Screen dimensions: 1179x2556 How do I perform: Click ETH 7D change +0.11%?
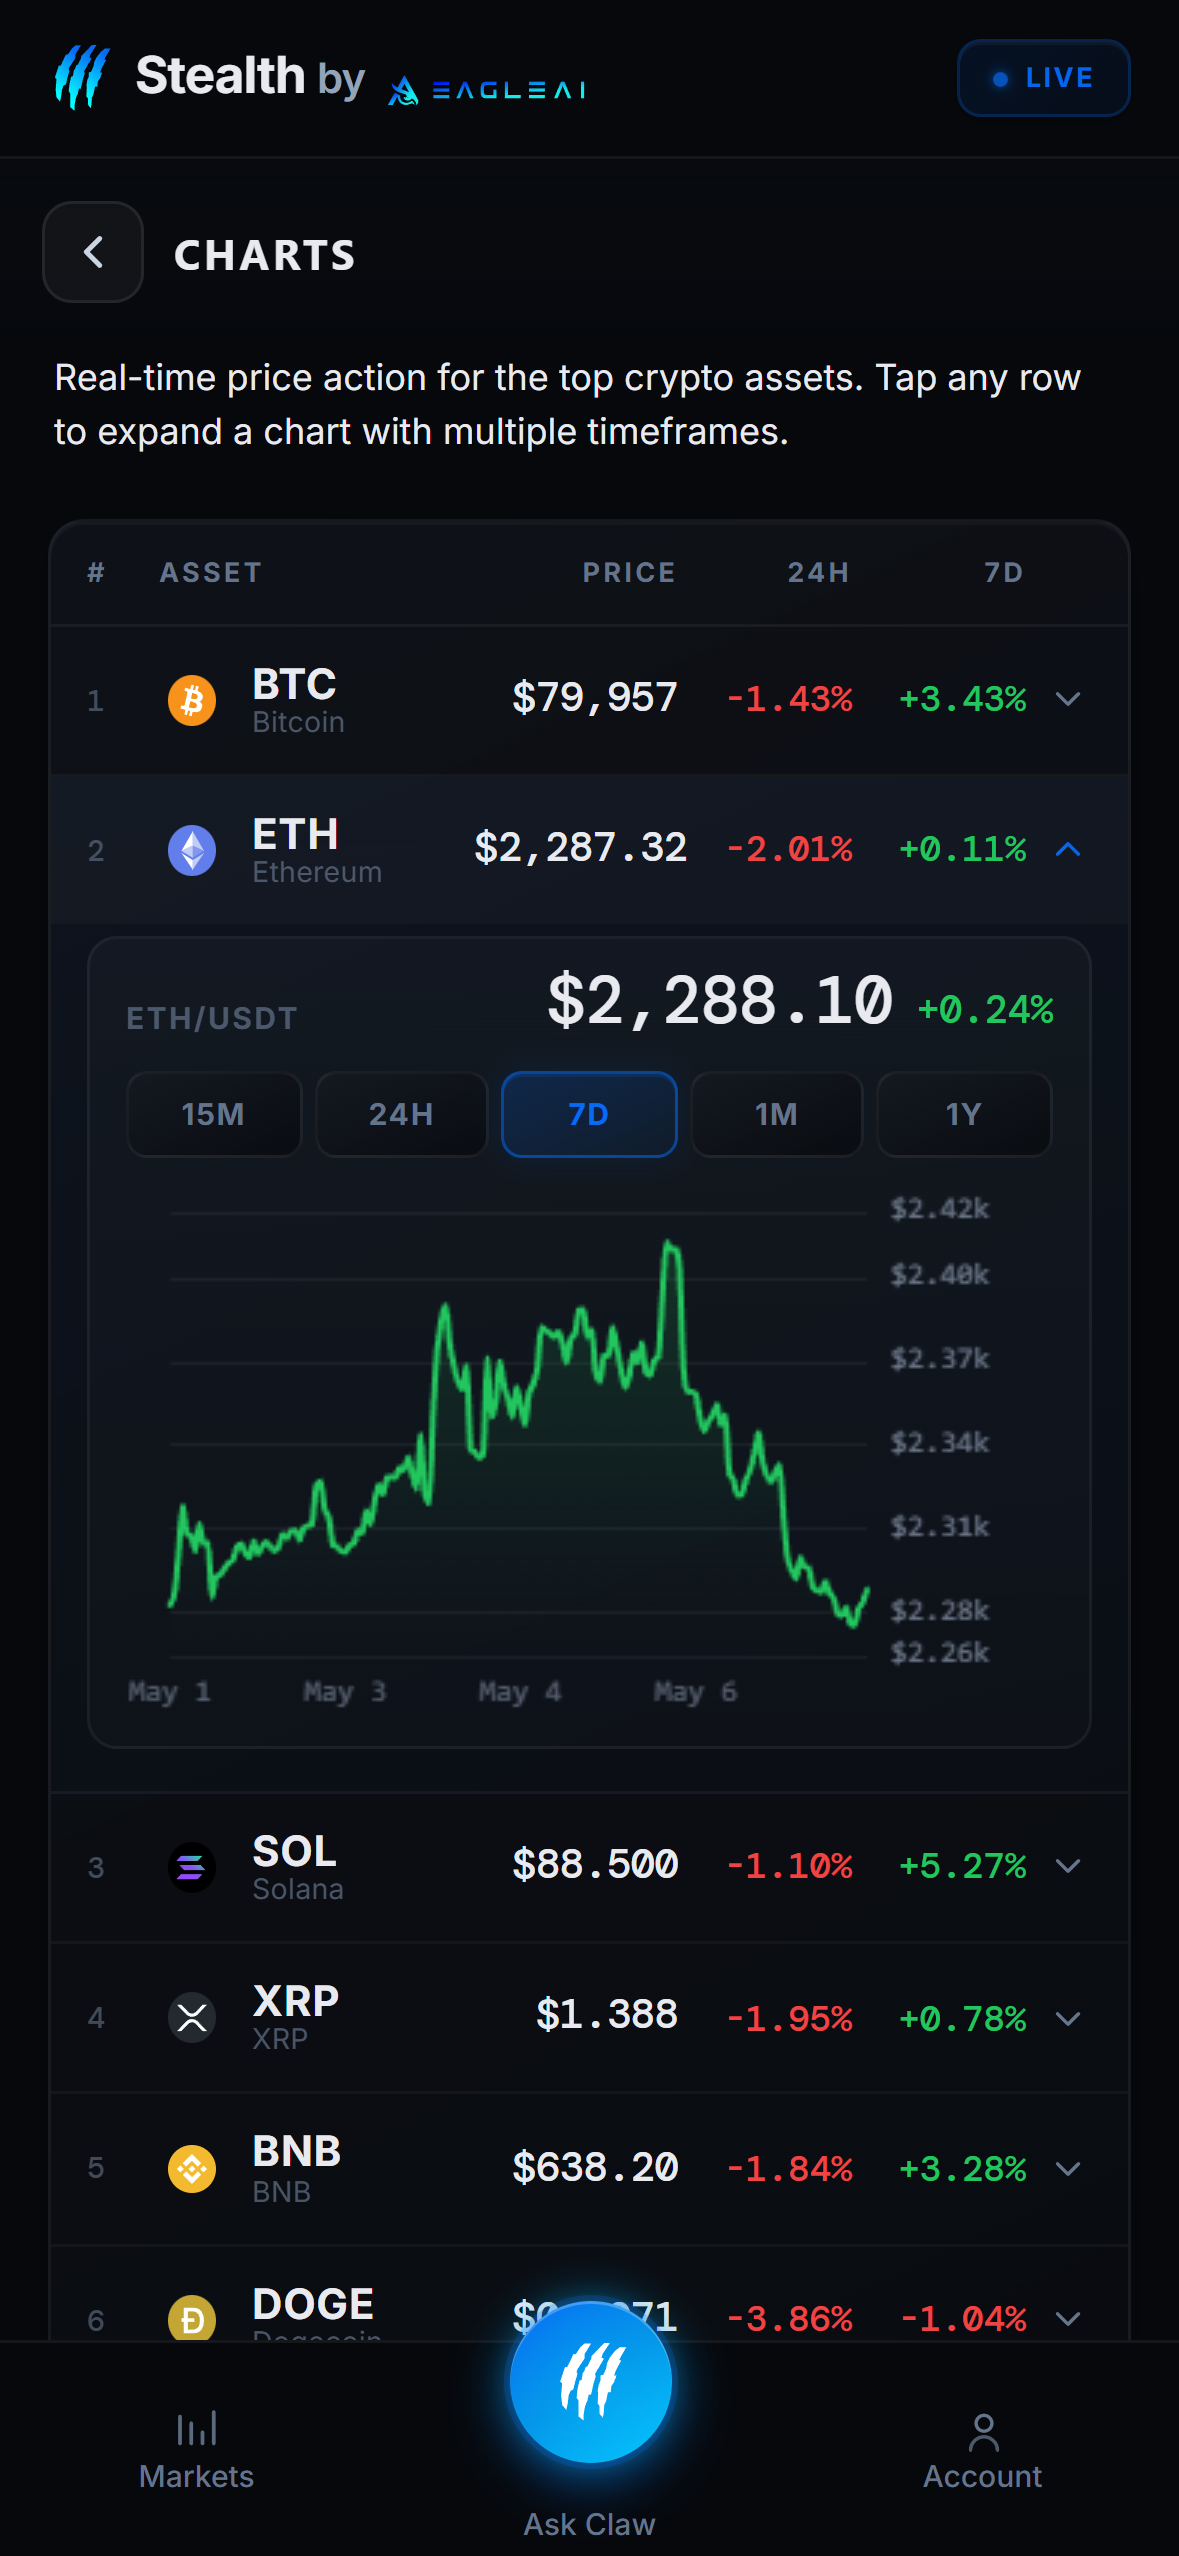pos(963,849)
